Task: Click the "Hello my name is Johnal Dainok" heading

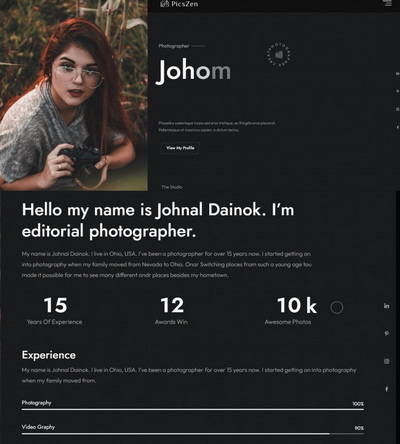Action: [x=158, y=220]
